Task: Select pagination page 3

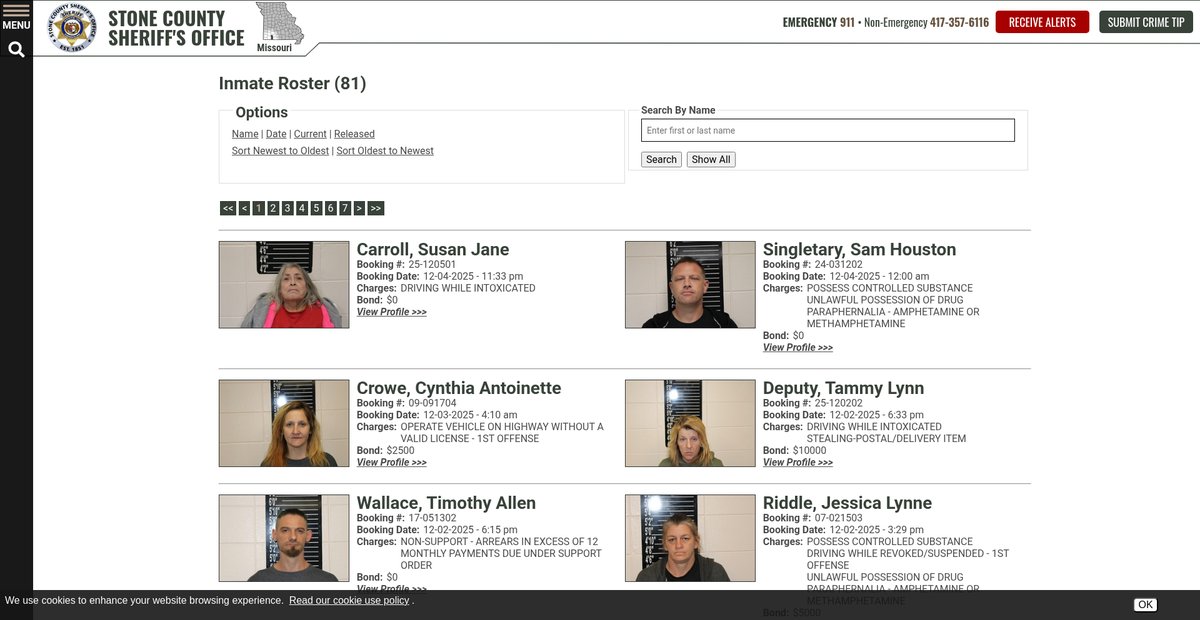Action: pyautogui.click(x=287, y=208)
